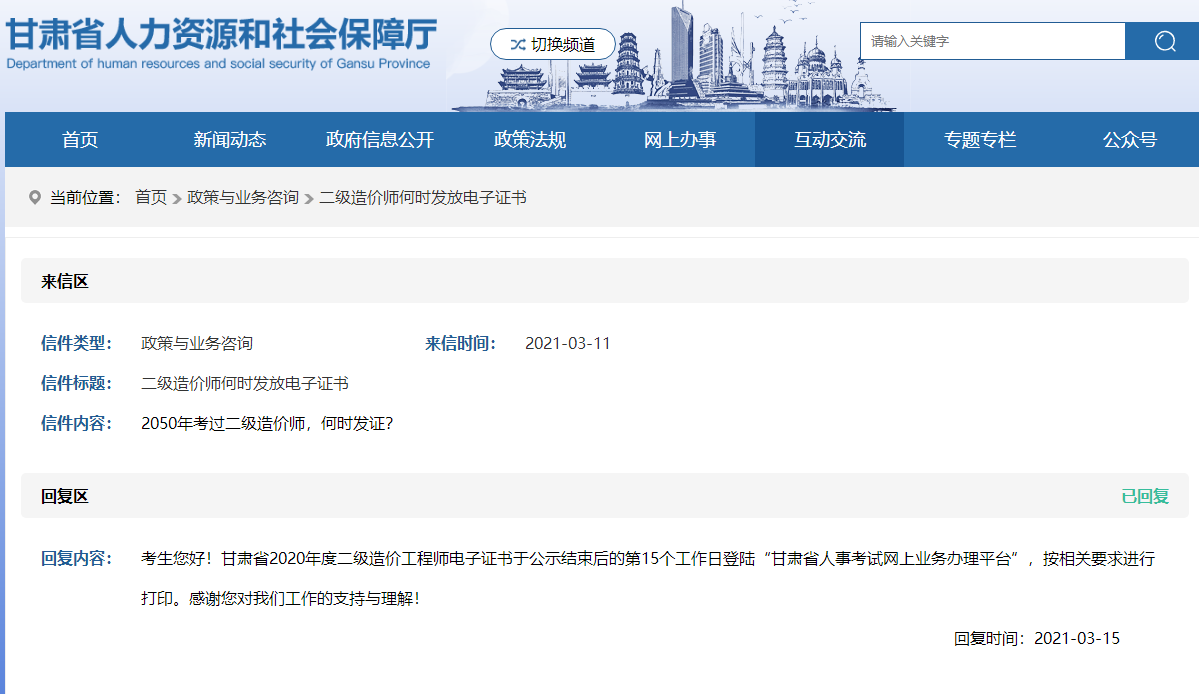Click the 二级造价师何时发放电子证书 breadcrumb item
Viewport: 1199px width, 694px height.
423,198
